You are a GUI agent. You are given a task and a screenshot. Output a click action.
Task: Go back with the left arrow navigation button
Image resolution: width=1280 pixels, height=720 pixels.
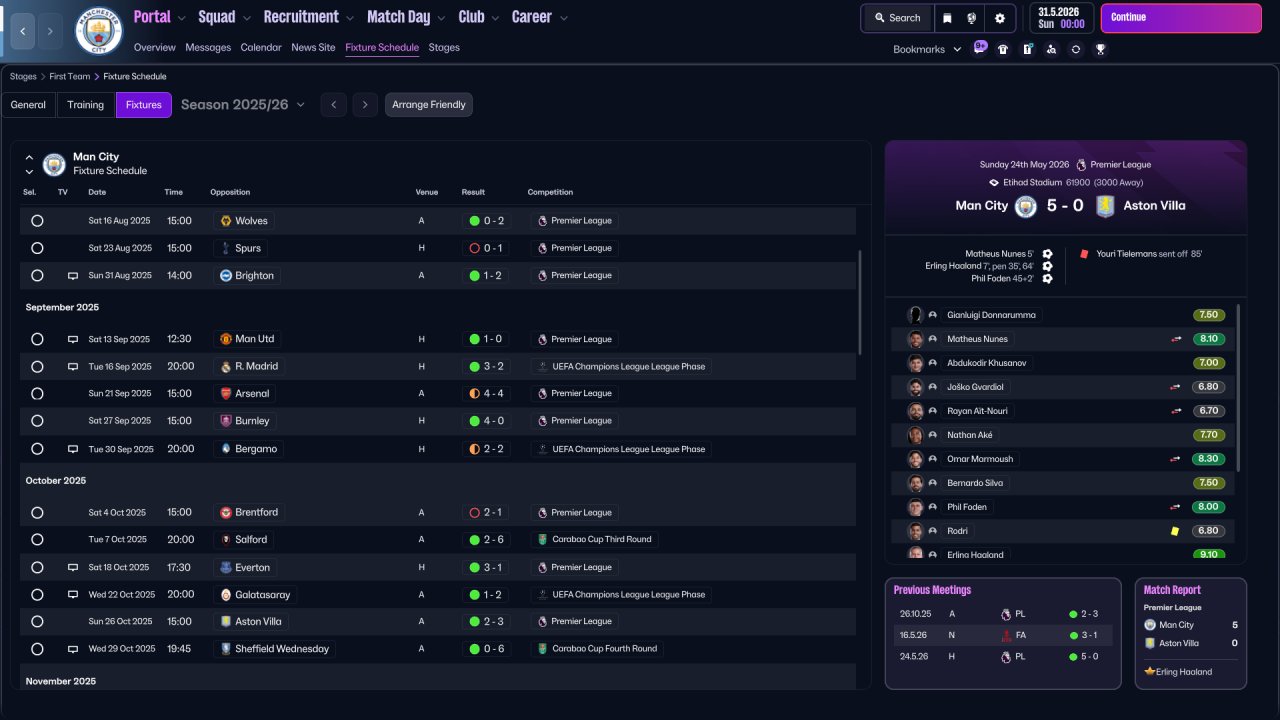(23, 31)
